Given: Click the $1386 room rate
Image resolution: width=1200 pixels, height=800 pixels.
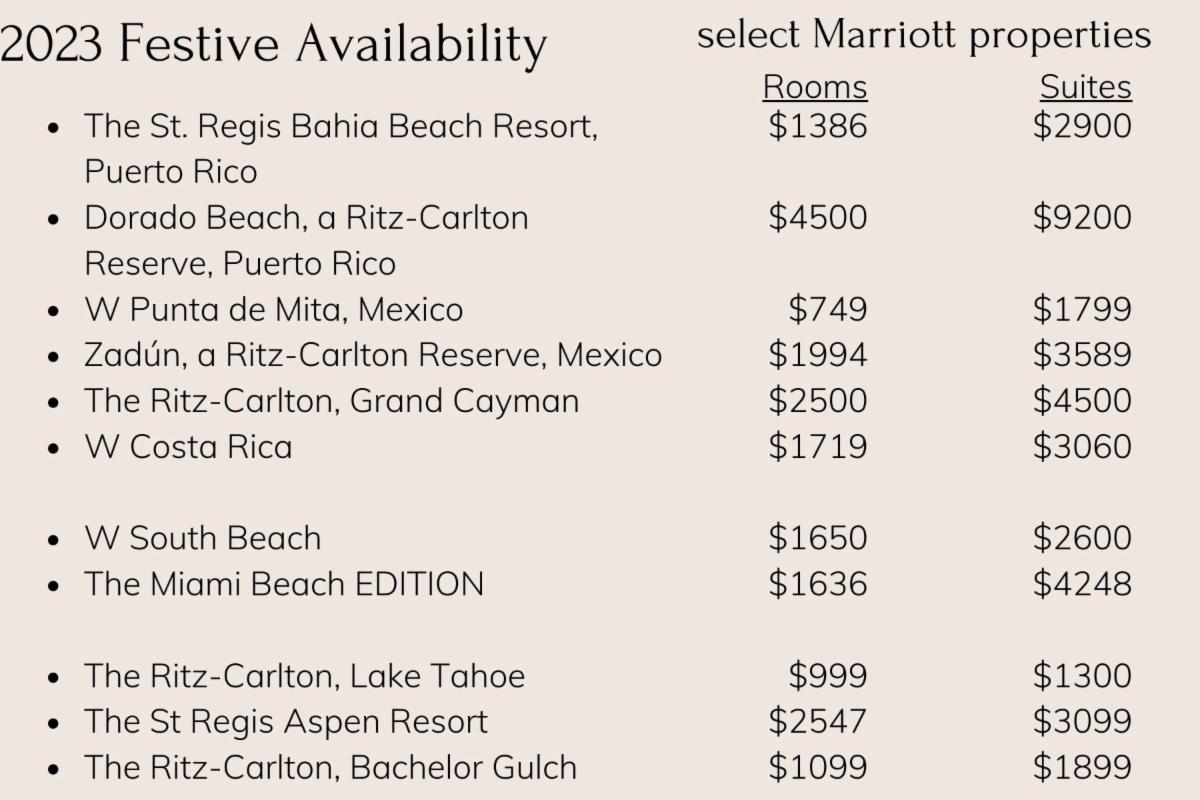Looking at the screenshot, I should coord(817,127).
